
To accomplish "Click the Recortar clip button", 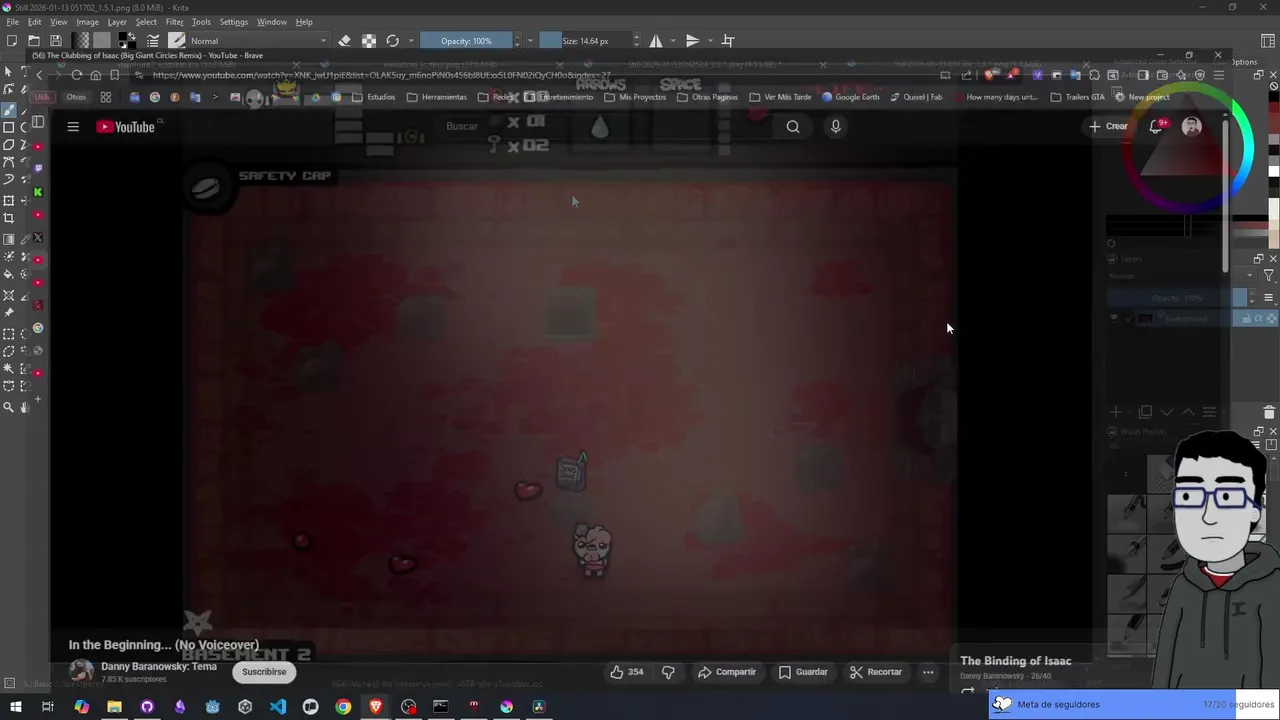I will pos(876,672).
